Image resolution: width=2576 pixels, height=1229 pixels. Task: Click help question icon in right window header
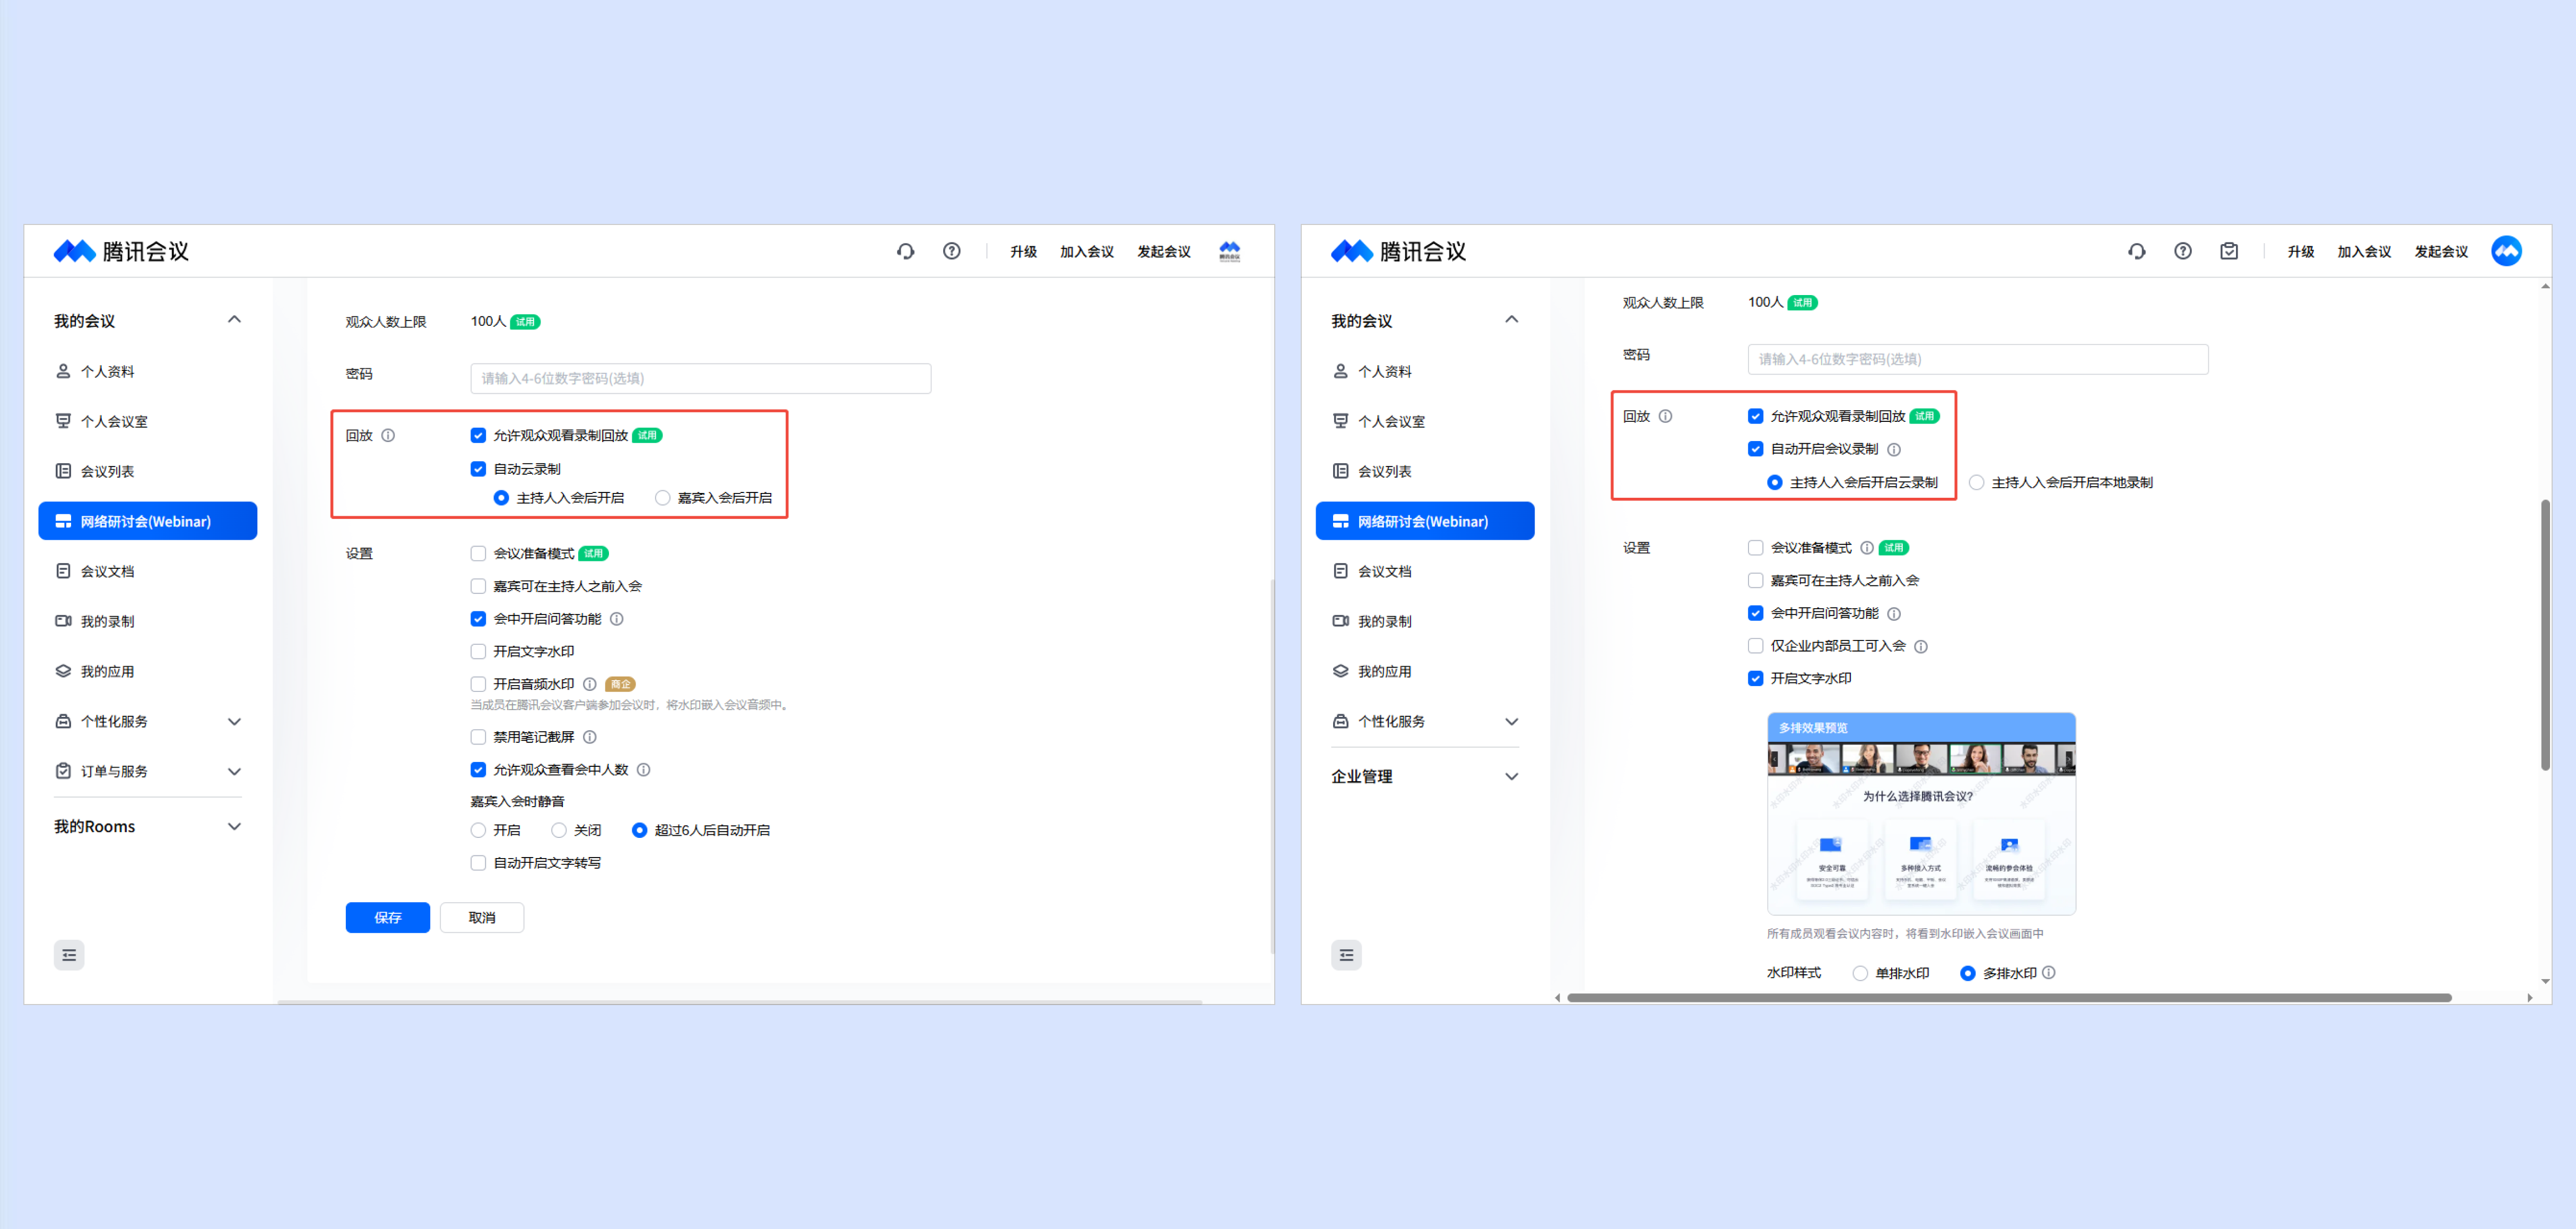pos(2182,251)
